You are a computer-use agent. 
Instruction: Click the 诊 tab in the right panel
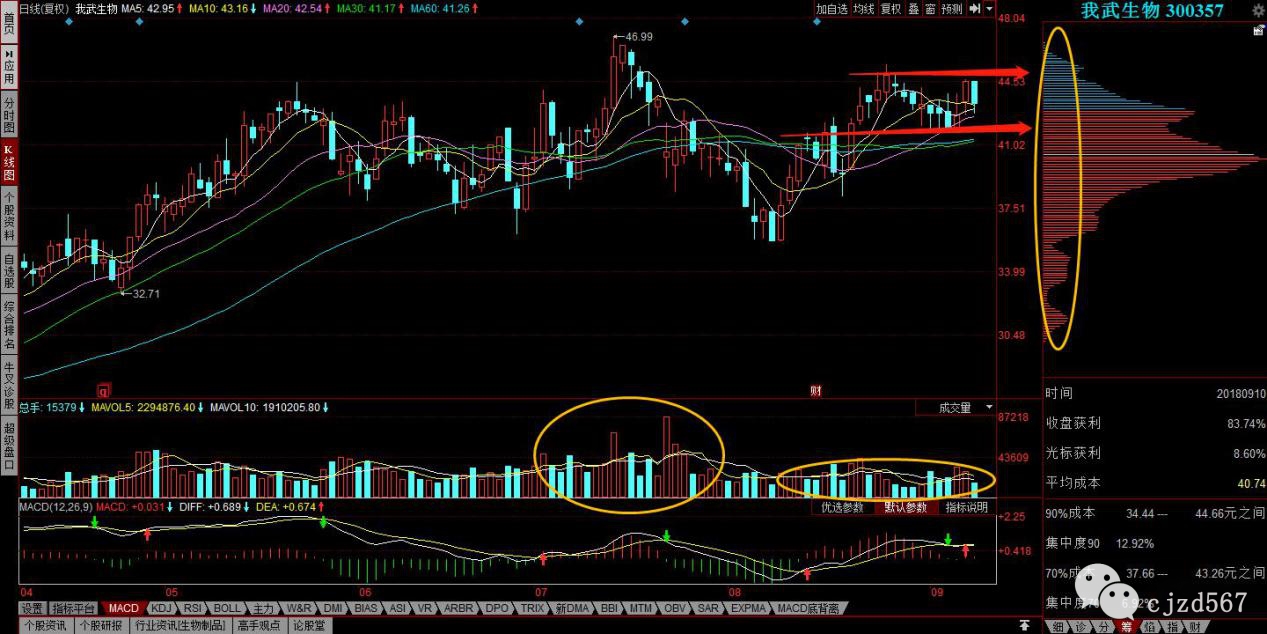tap(1080, 627)
